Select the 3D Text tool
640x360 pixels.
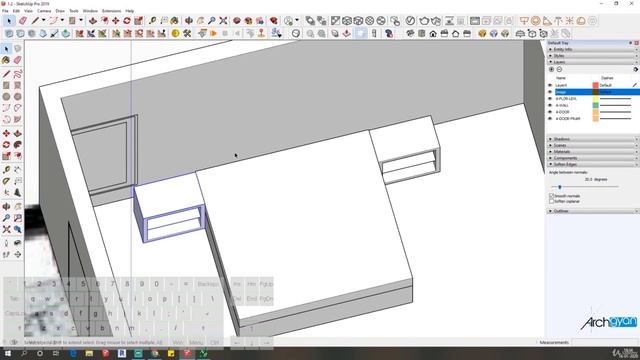click(17, 192)
